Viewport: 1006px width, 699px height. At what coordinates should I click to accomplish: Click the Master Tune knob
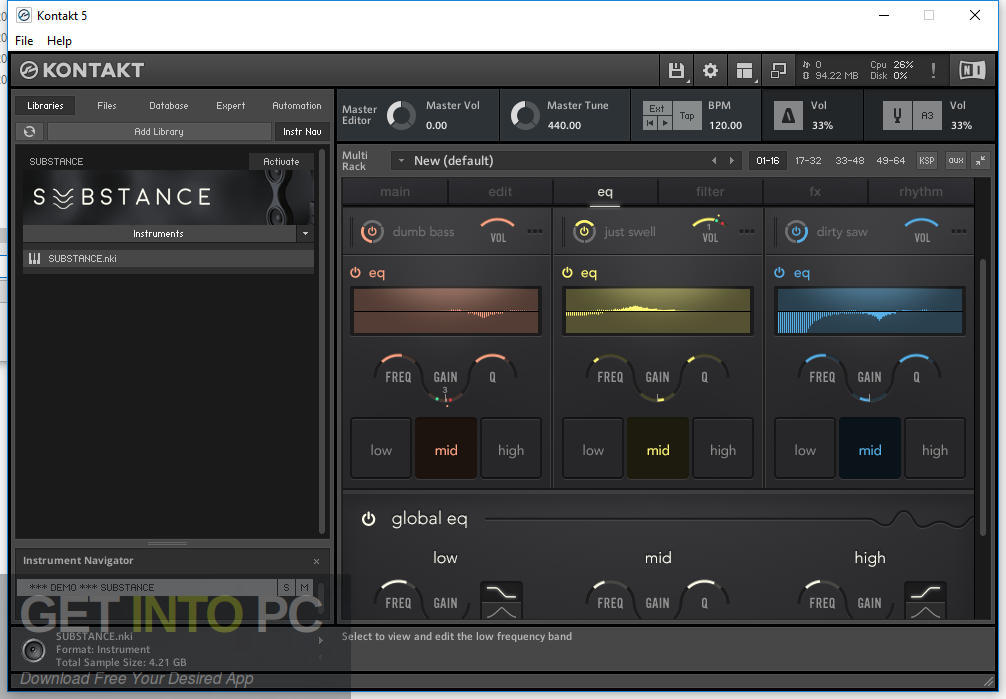(x=525, y=116)
